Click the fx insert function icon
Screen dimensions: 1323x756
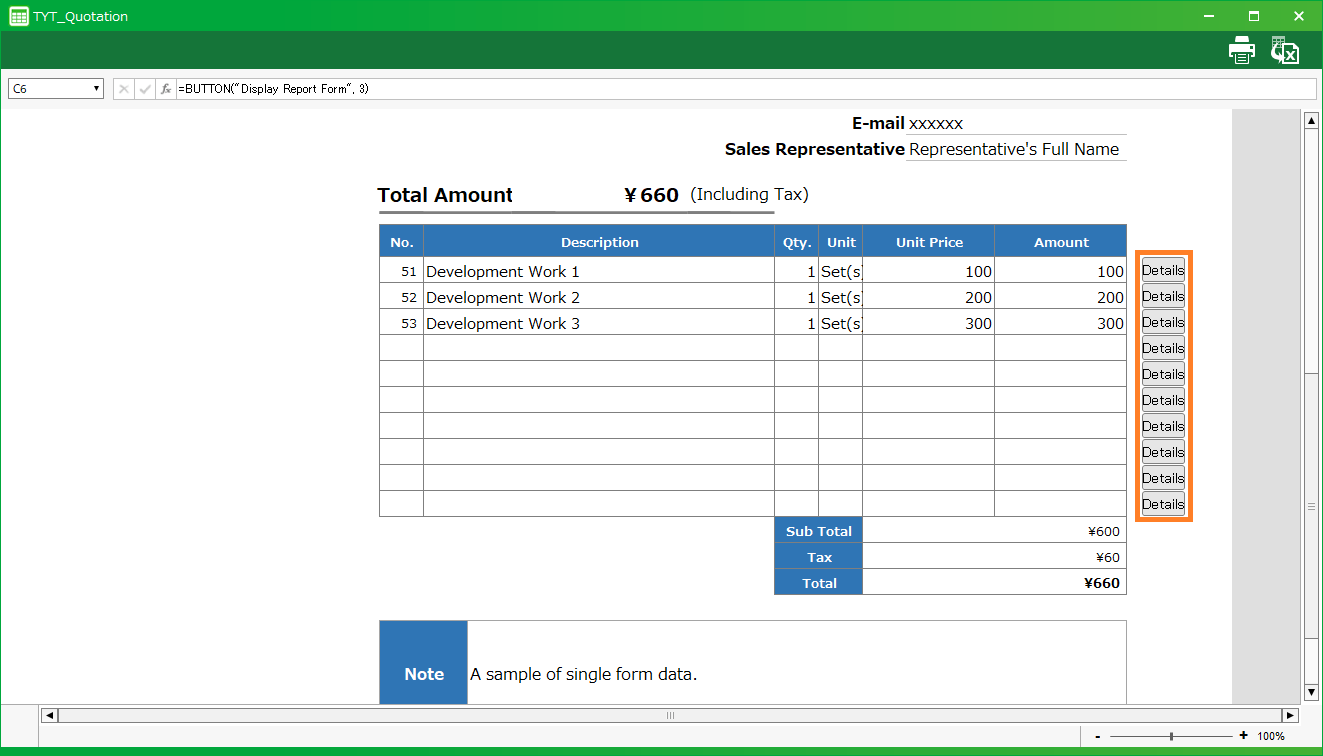coord(166,89)
